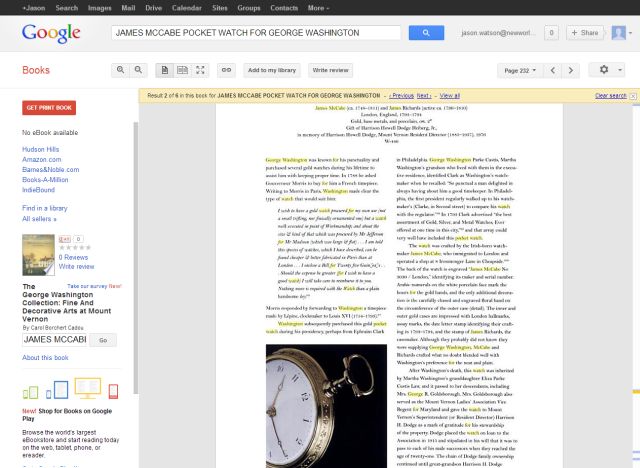The image size is (640, 468).
Task: Switch to two-page view icon
Action: click(182, 70)
